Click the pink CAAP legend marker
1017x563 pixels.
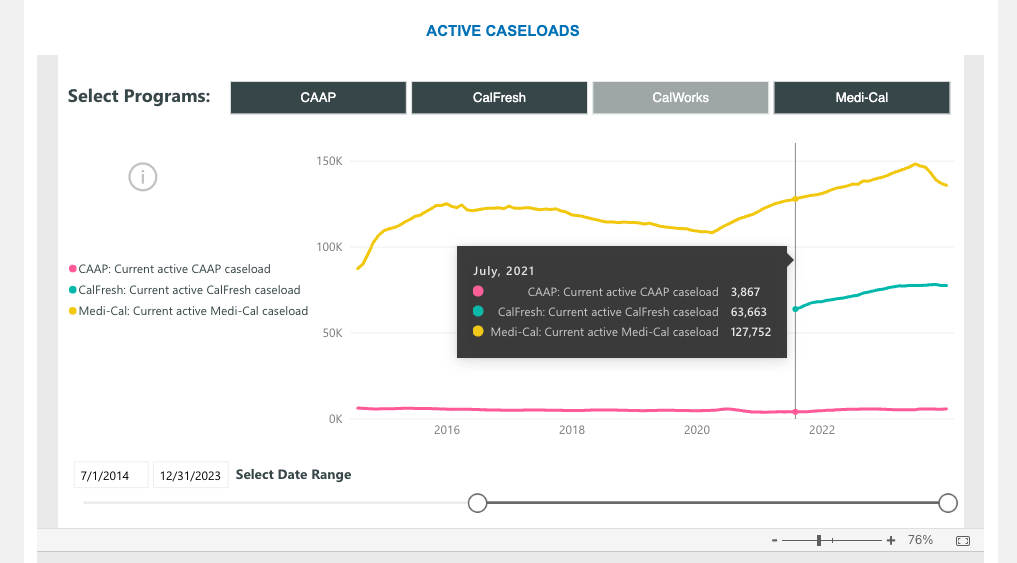pos(72,269)
